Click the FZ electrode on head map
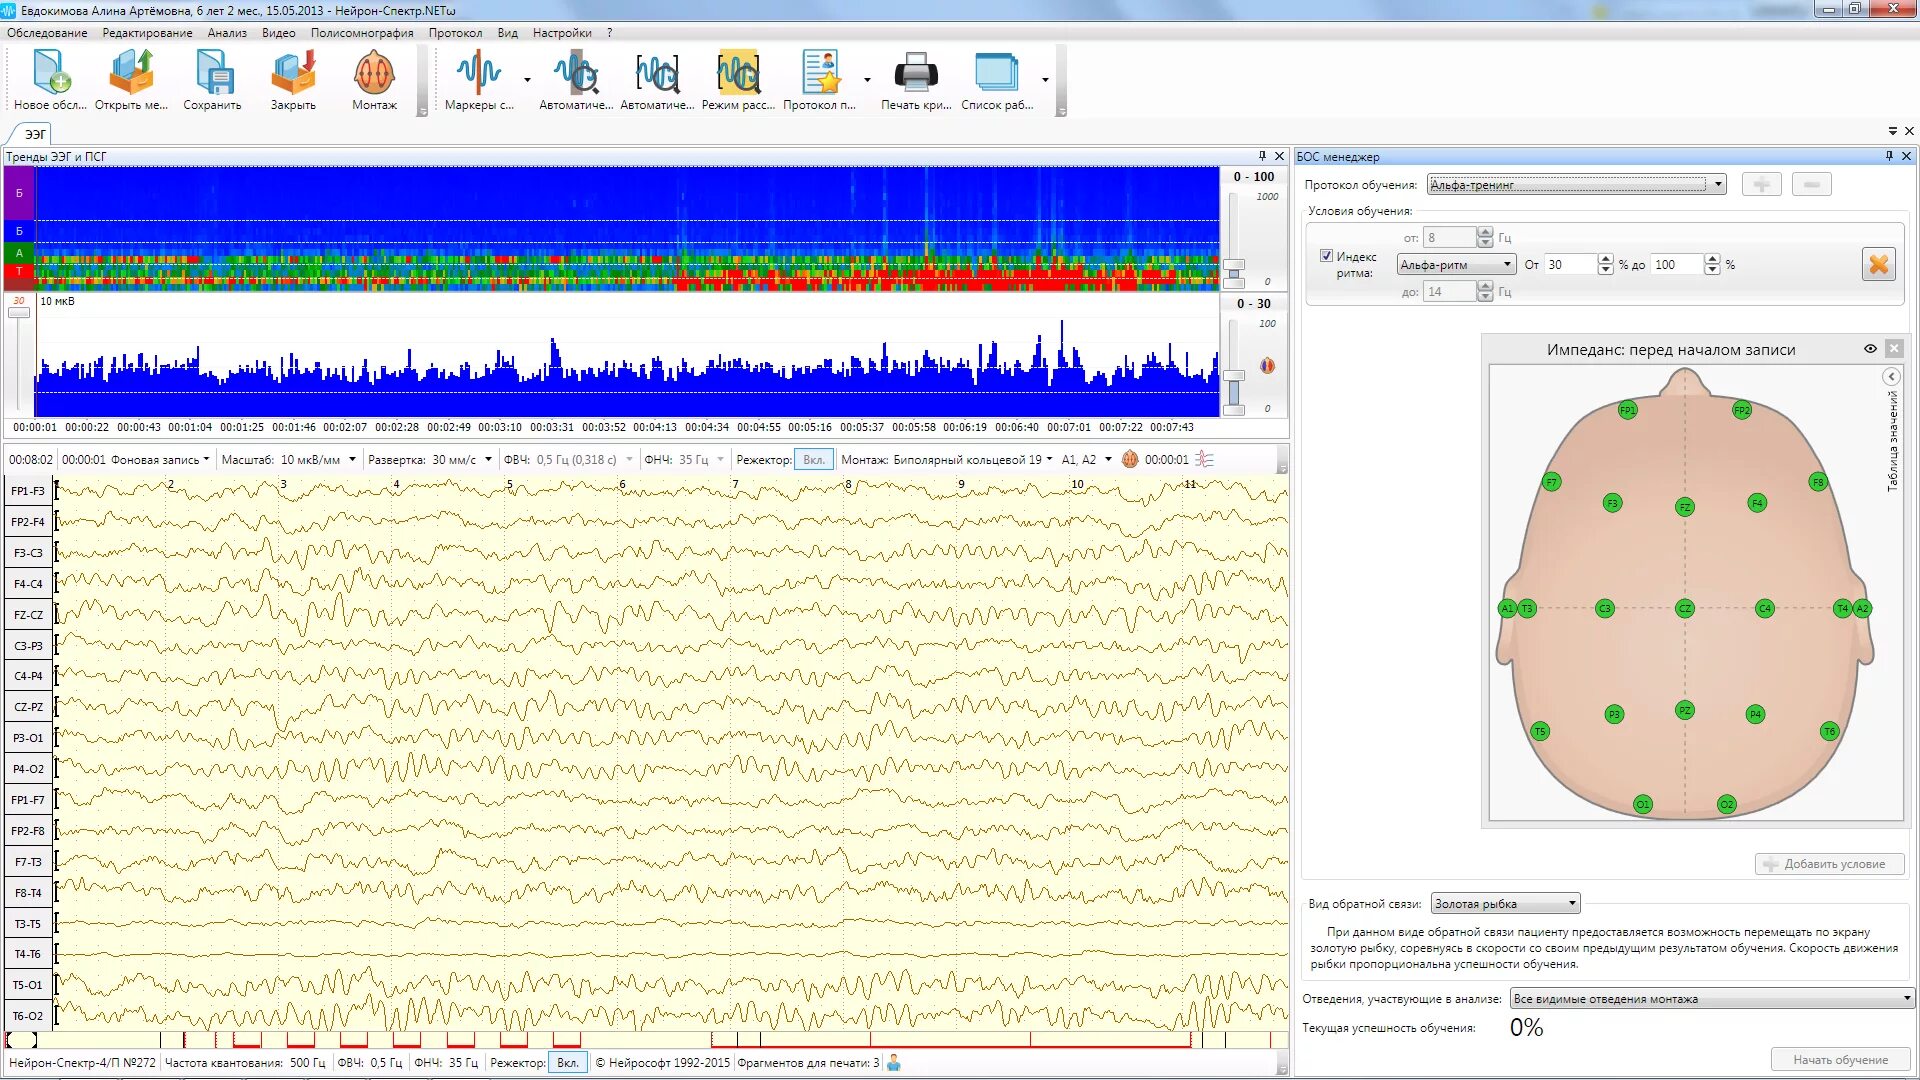Screen dimensions: 1920x1080 coord(1685,507)
